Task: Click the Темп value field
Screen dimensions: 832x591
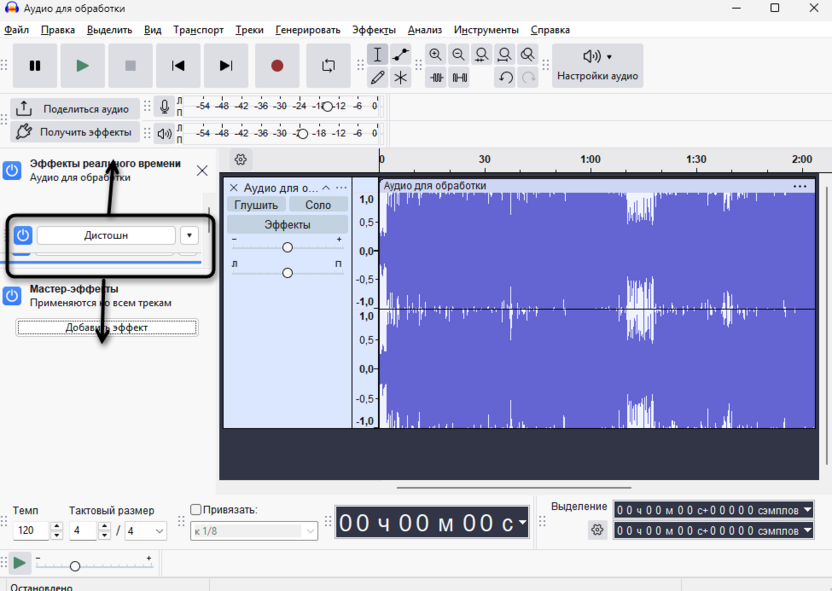Action: (x=31, y=531)
